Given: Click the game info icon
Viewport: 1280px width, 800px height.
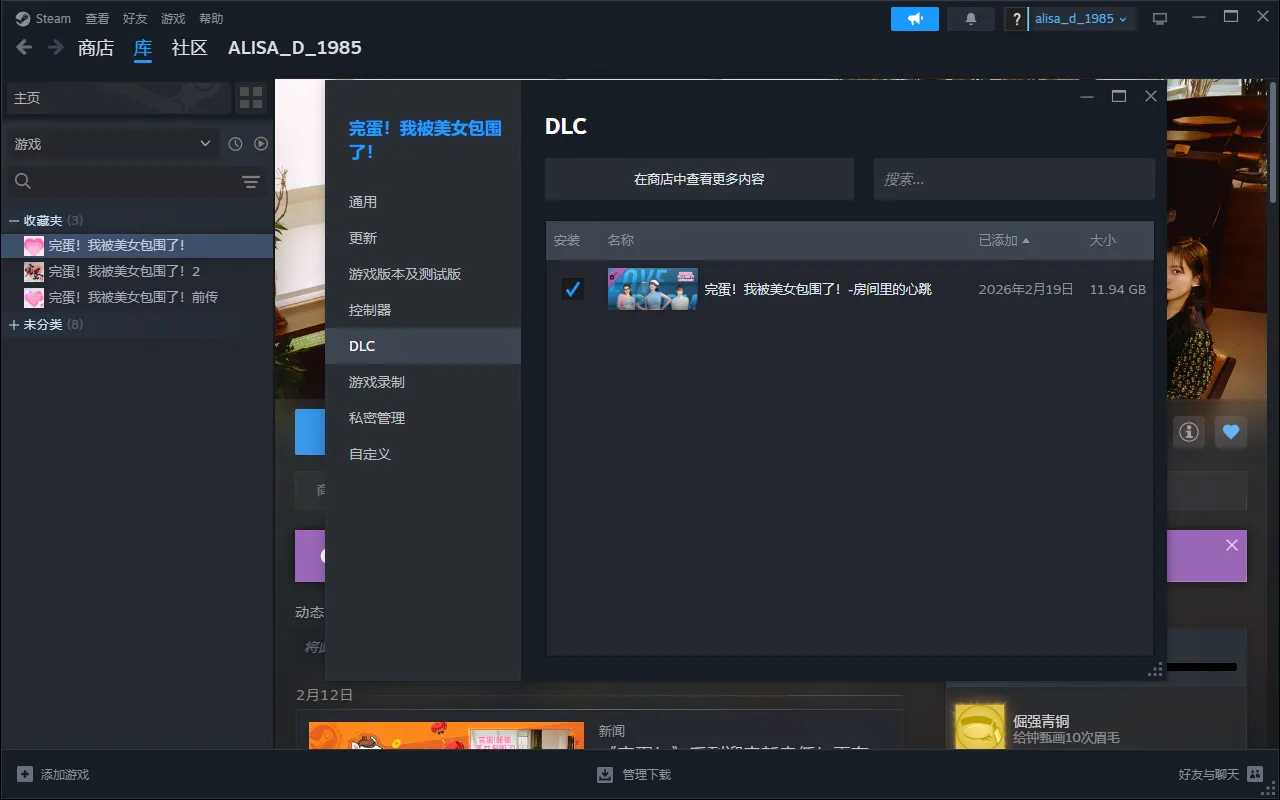Looking at the screenshot, I should click(1188, 432).
